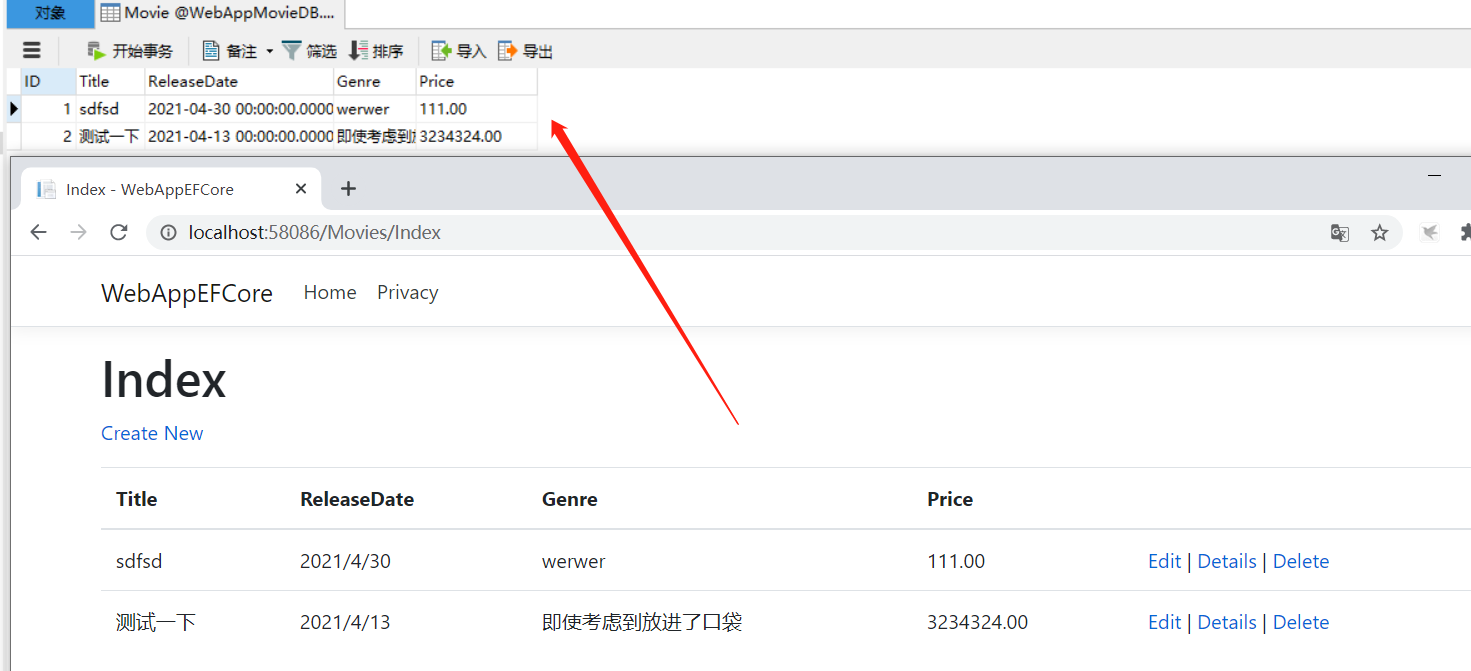Switch to the 对象 objects tab
This screenshot has height=671, width=1471.
pos(50,13)
